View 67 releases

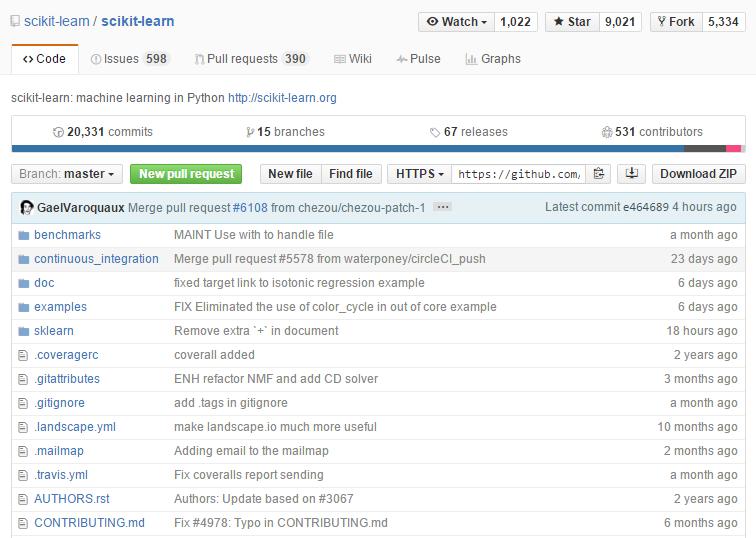(x=469, y=132)
